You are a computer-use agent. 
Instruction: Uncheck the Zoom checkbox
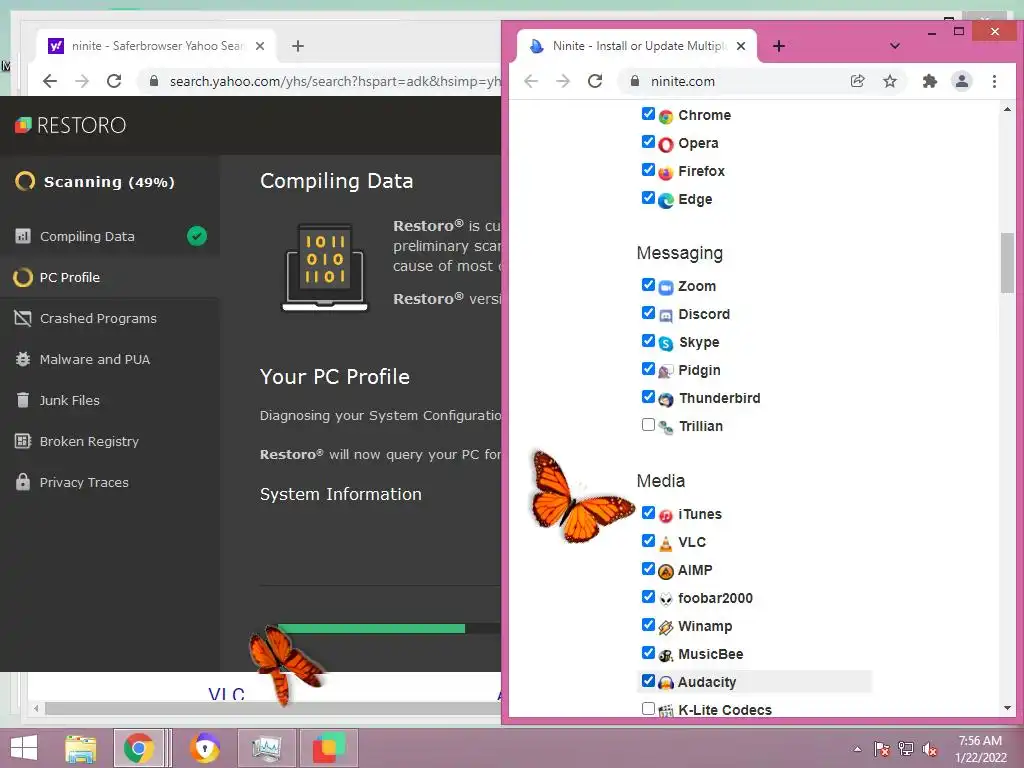tap(648, 285)
